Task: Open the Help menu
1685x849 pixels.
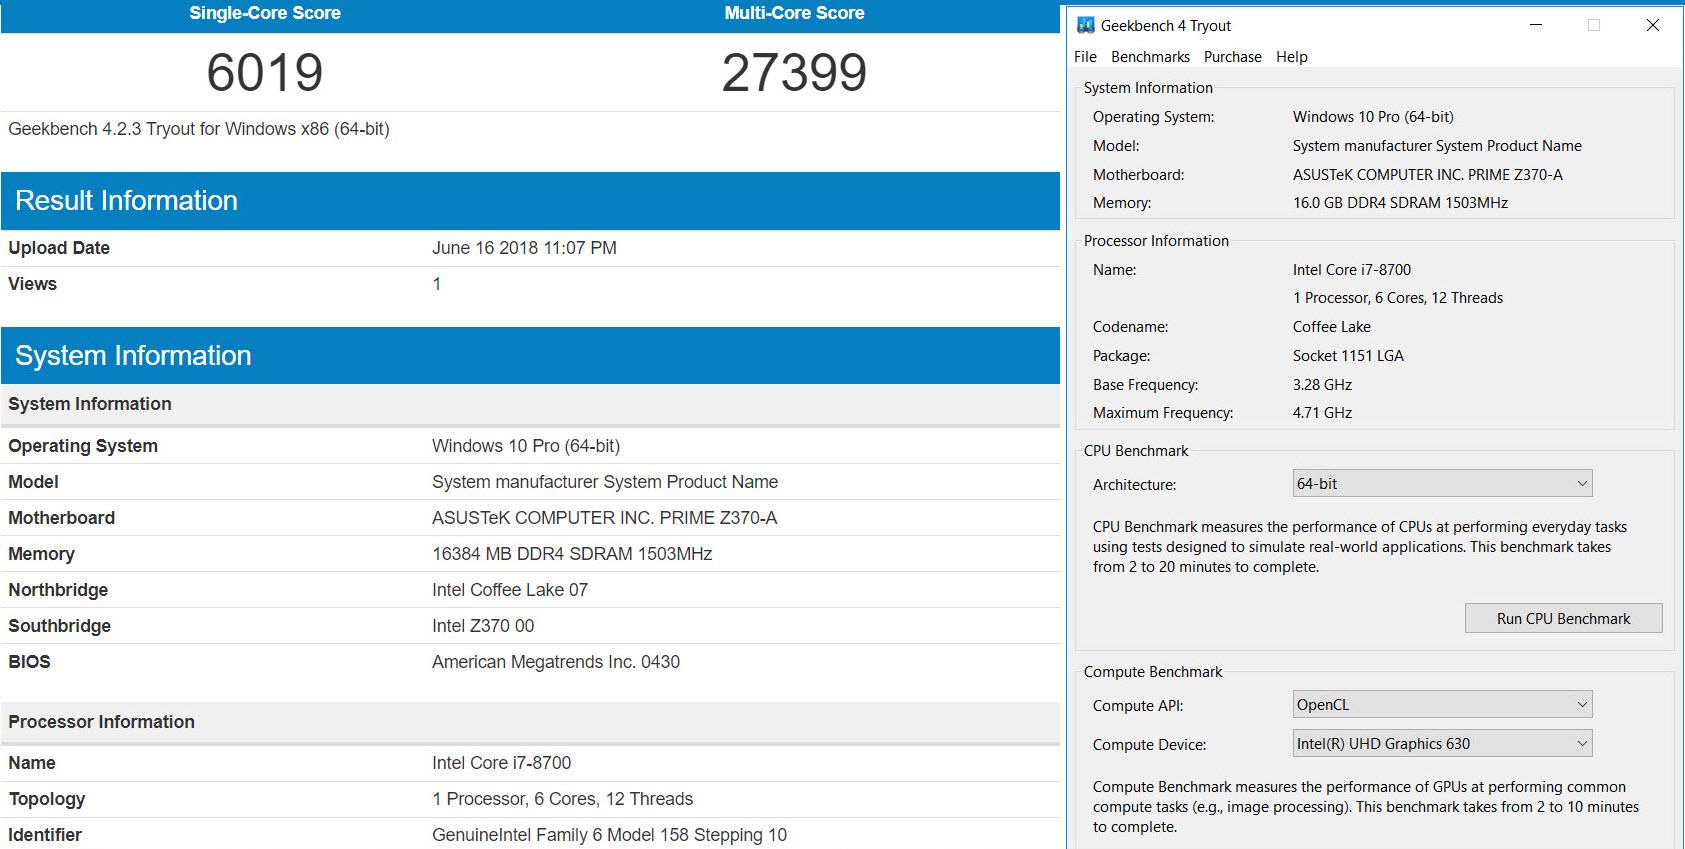Action: [x=1291, y=57]
